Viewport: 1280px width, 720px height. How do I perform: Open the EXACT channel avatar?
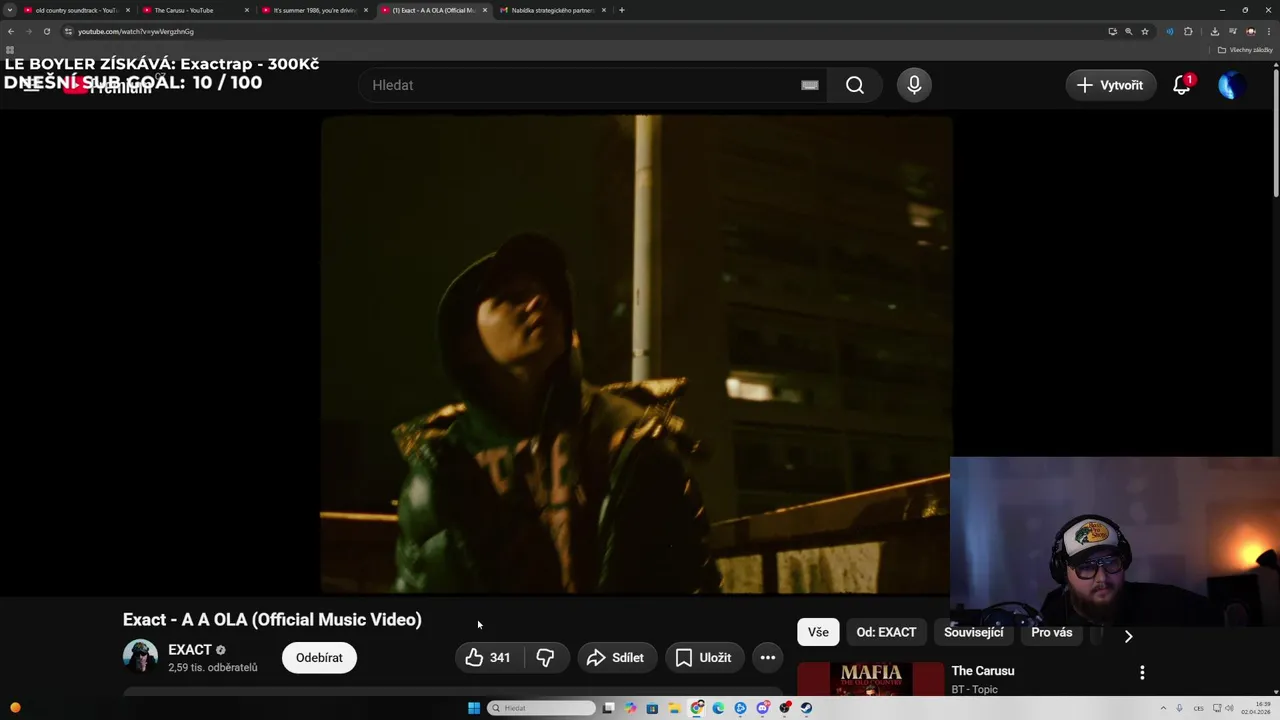[x=140, y=657]
